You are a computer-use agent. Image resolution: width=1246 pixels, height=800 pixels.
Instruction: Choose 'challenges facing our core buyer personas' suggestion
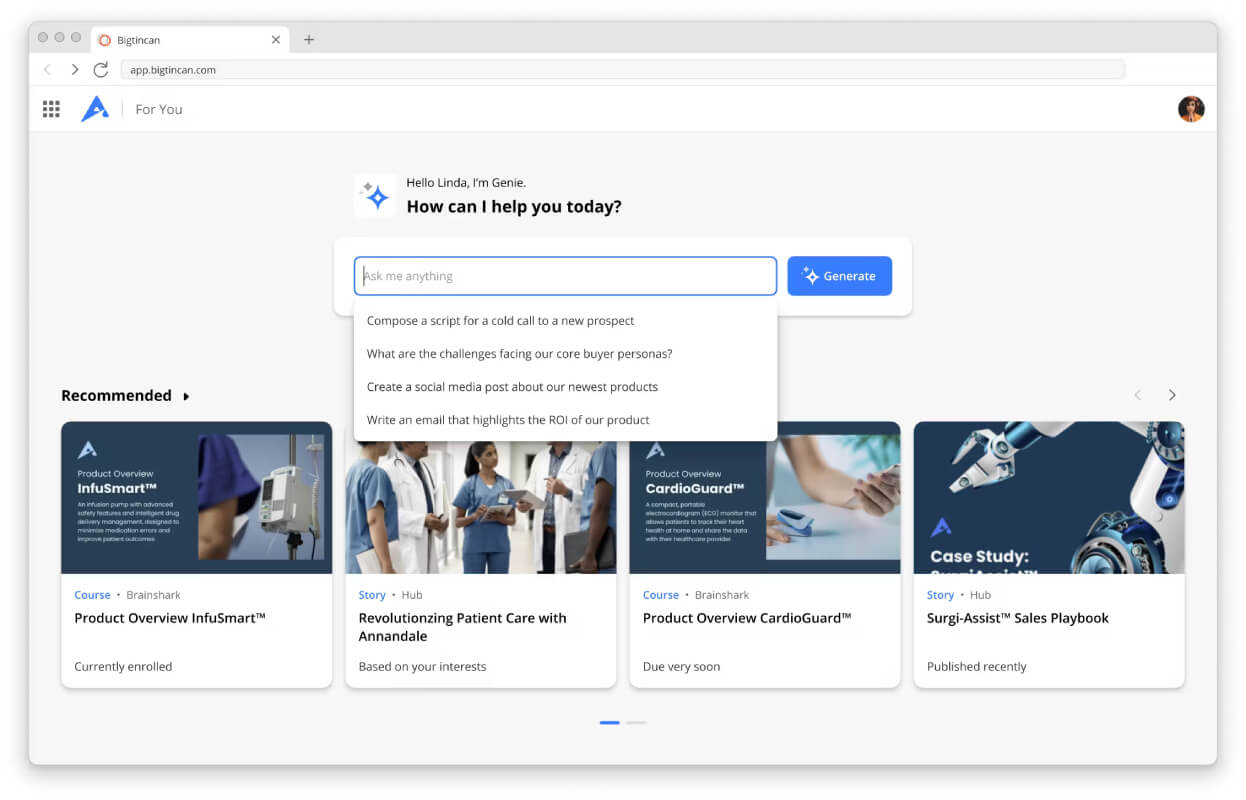(565, 354)
